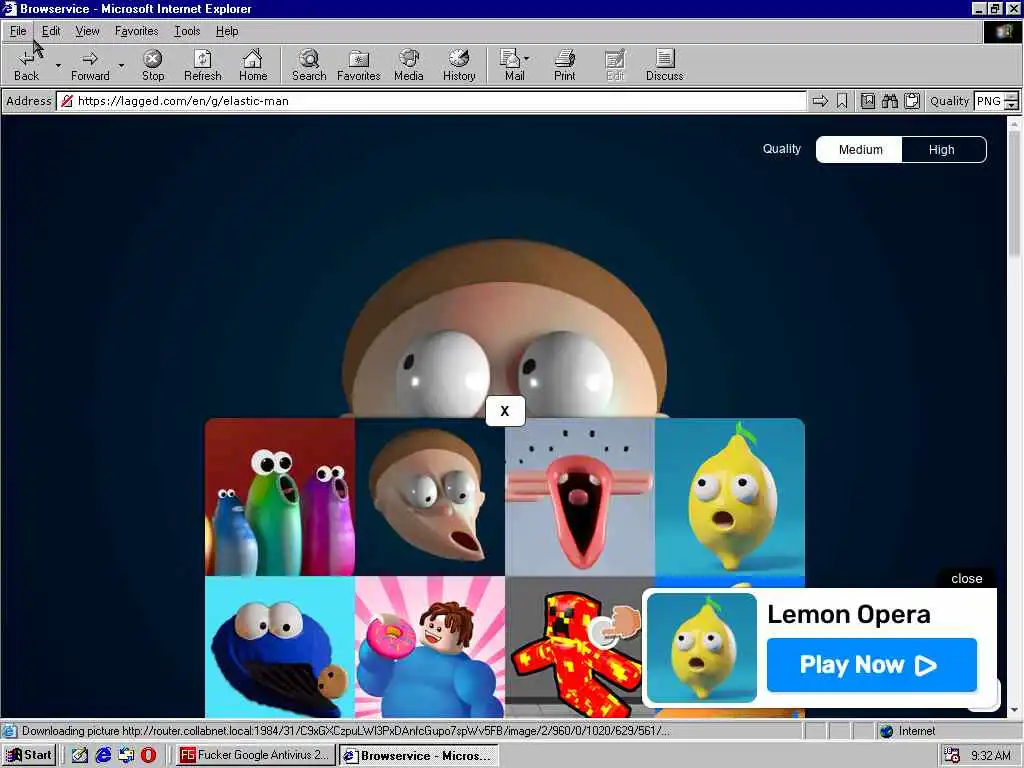The image size is (1024, 768).
Task: Click the 9:32 AM clock
Action: 990,756
